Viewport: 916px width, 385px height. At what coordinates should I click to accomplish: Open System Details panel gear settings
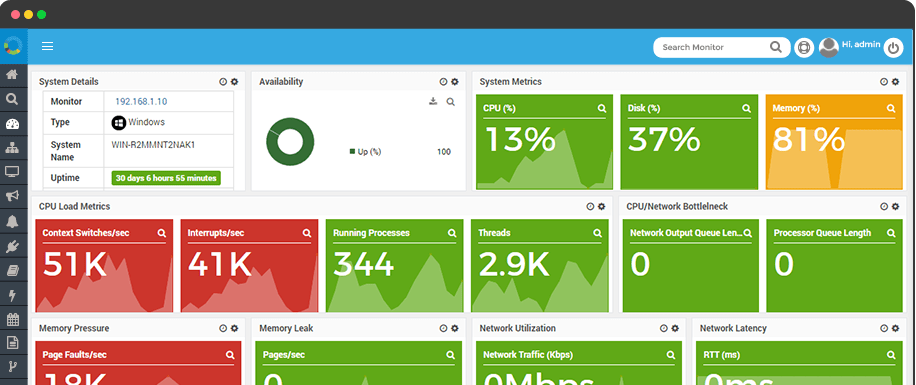pos(235,82)
